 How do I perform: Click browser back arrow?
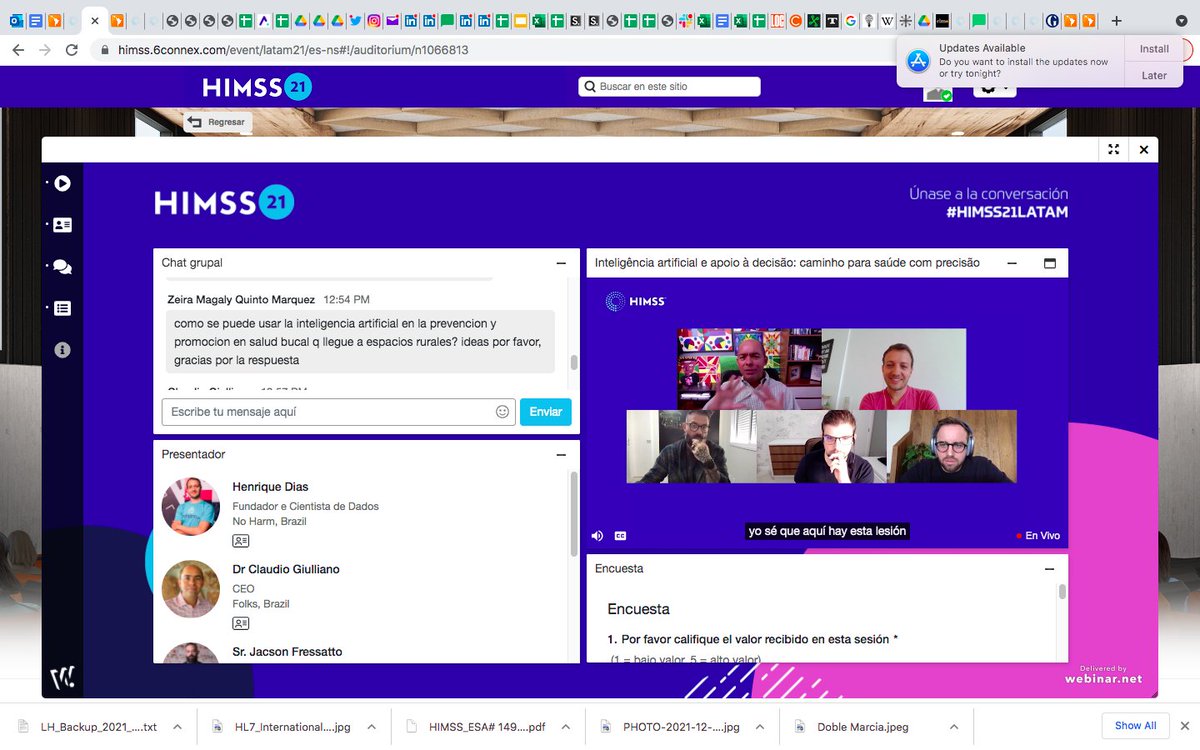[18, 49]
